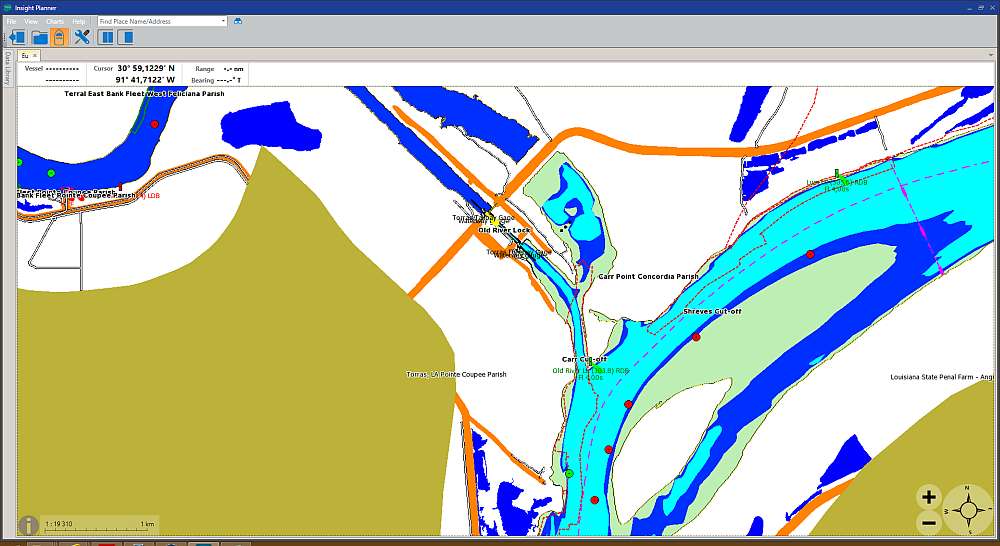Open the File menu
Screen dimensions: 1000x546
pyautogui.click(x=11, y=21)
